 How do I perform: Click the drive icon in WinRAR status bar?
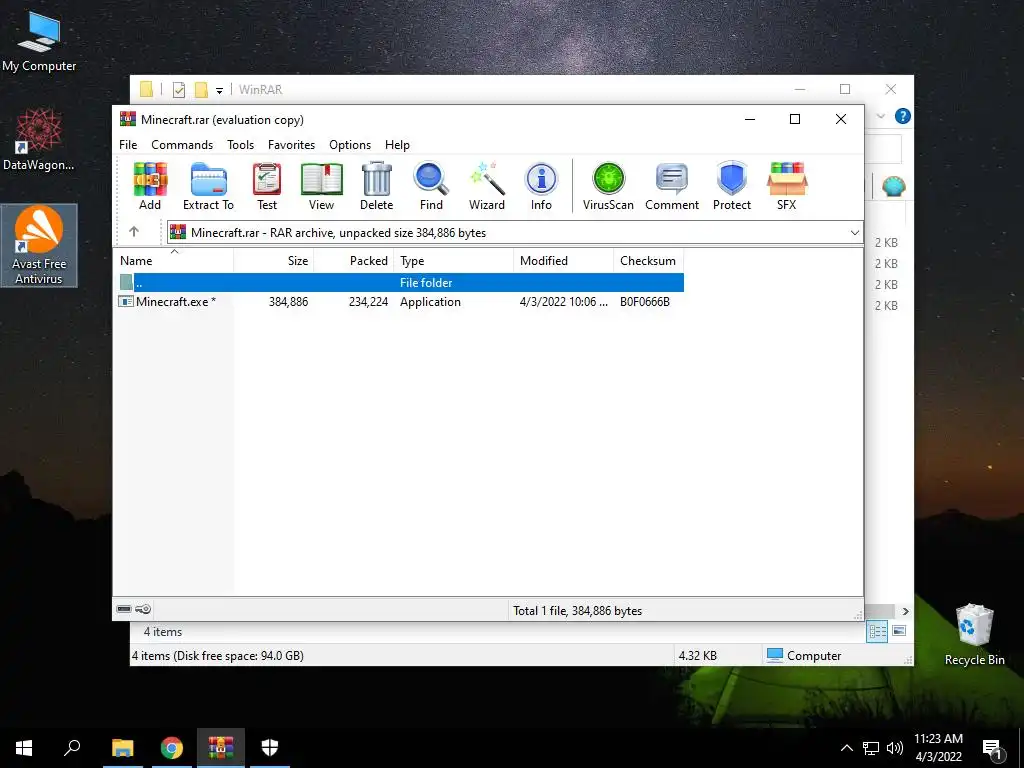tap(124, 609)
